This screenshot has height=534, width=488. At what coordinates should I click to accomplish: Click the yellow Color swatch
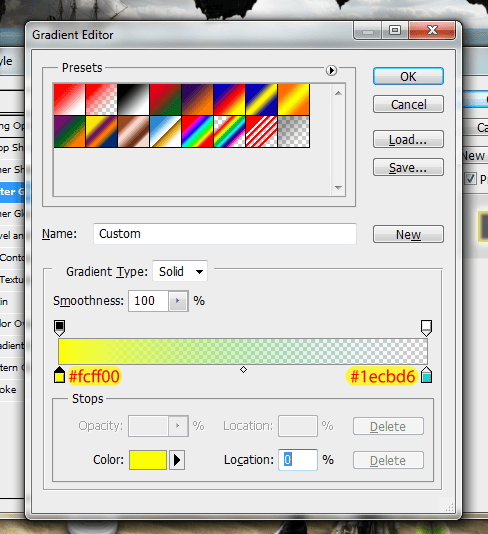148,460
